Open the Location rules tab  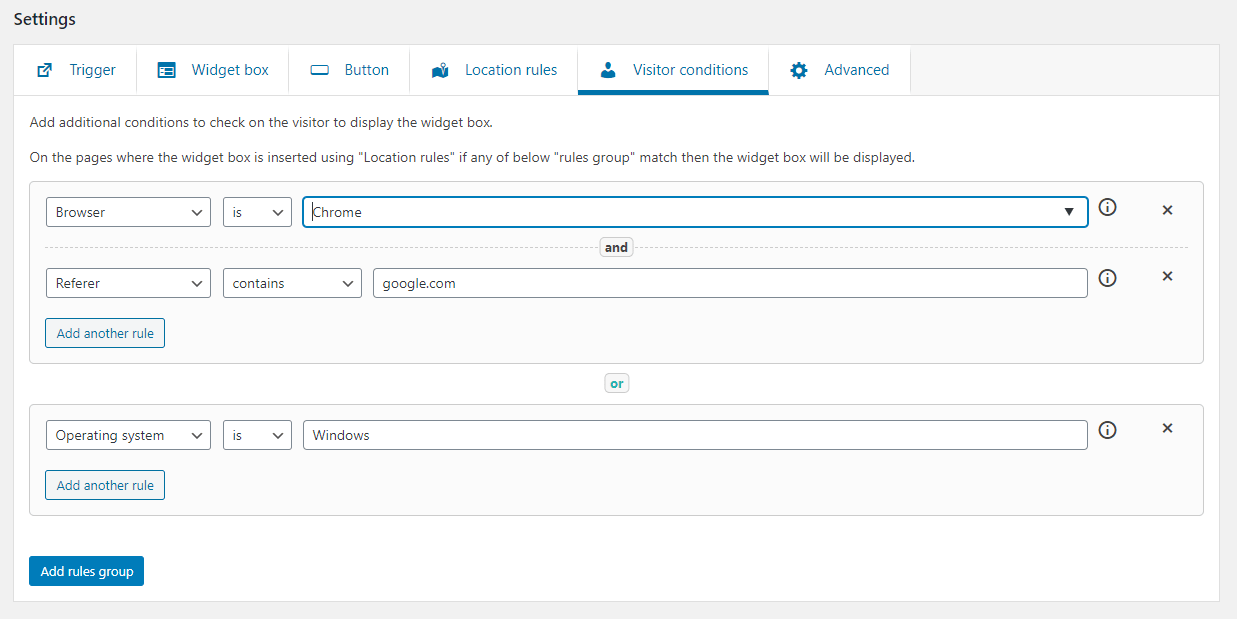(494, 70)
